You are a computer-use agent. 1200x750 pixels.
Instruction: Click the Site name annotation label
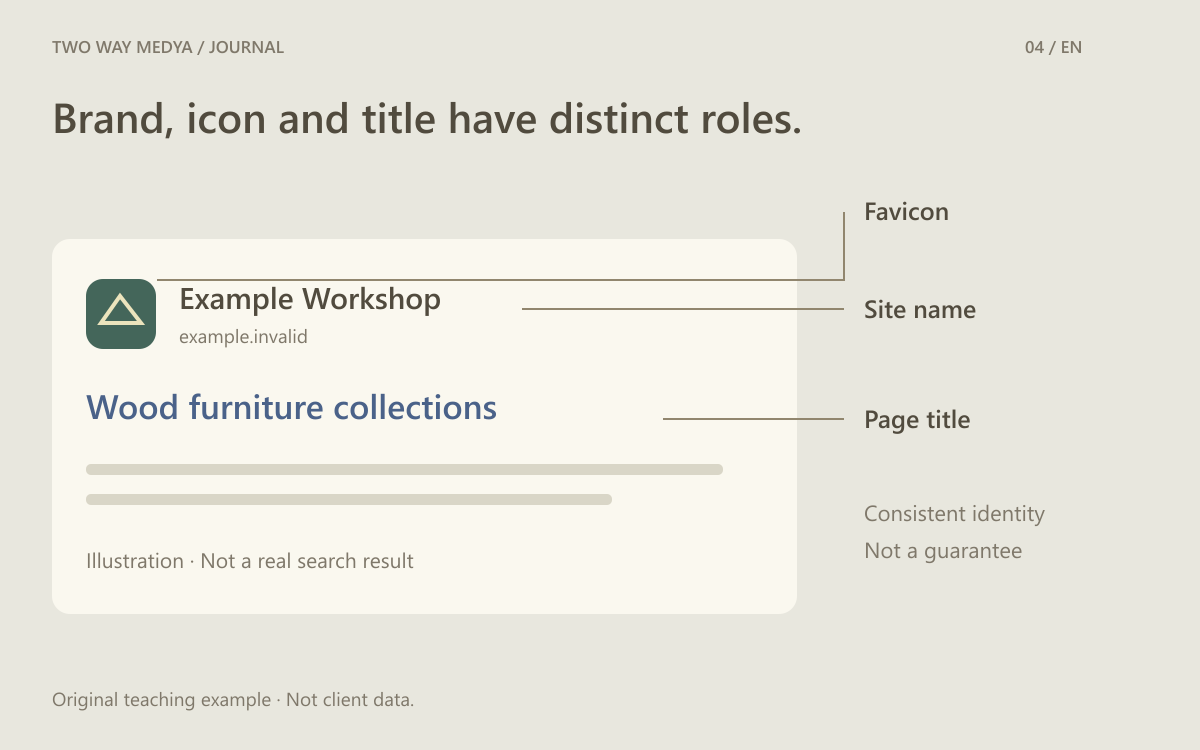point(920,310)
